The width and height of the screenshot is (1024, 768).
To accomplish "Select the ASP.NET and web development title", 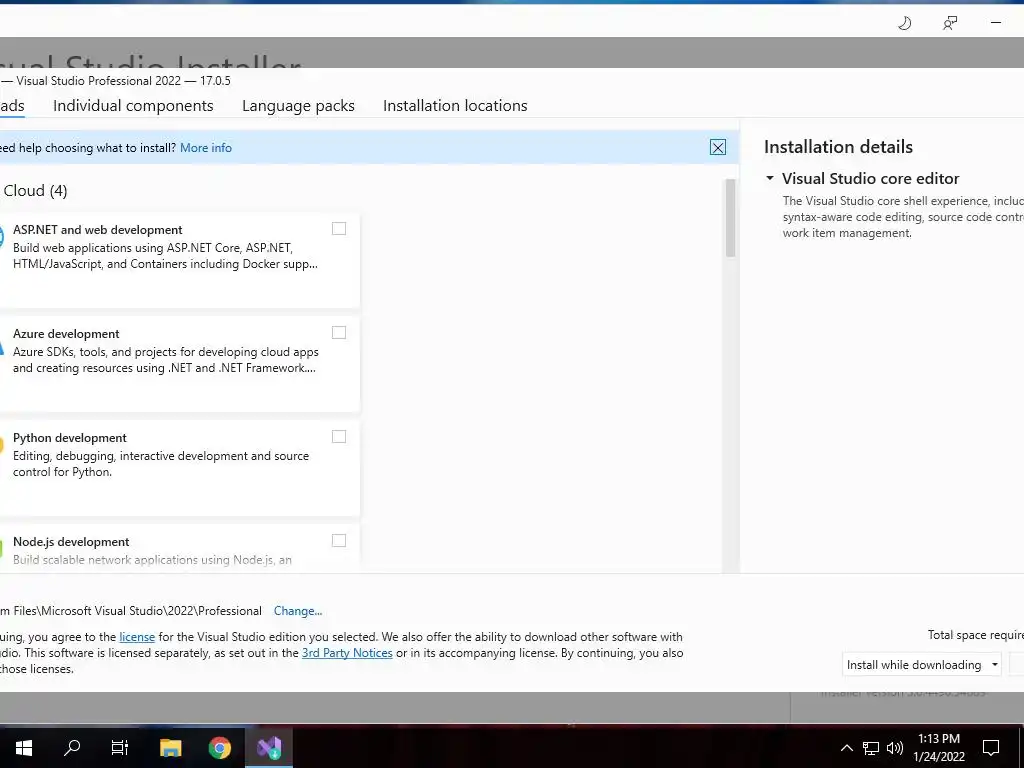I will point(98,230).
